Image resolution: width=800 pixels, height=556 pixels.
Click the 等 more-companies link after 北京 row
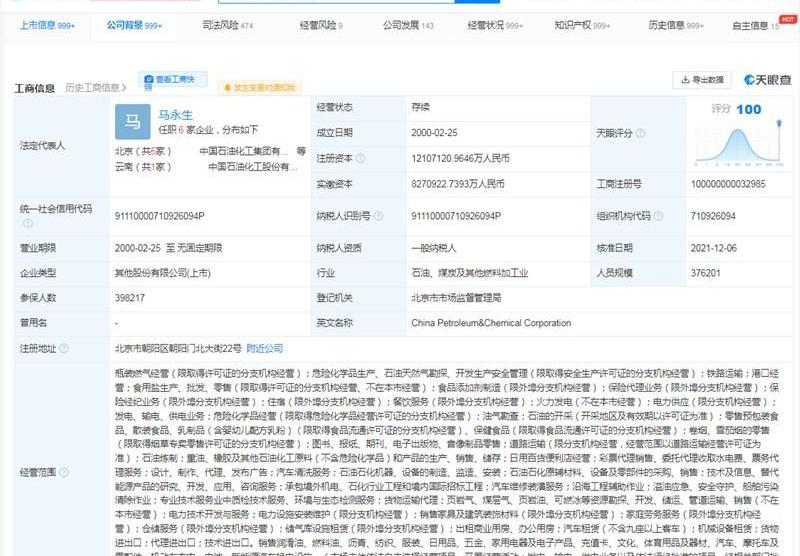[x=301, y=151]
